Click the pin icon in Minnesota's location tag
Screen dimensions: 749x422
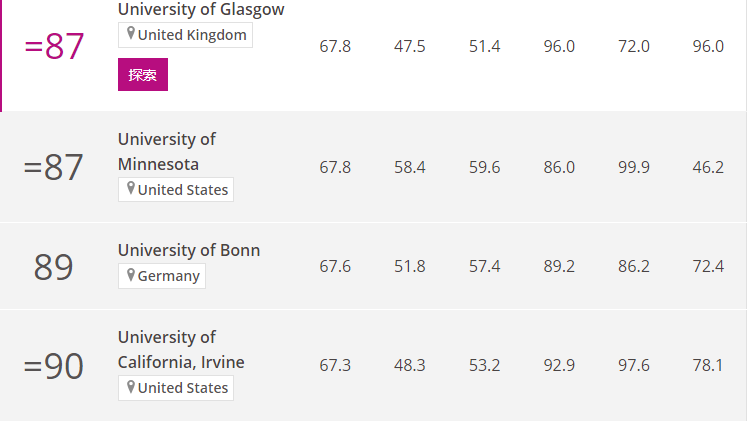pos(130,188)
